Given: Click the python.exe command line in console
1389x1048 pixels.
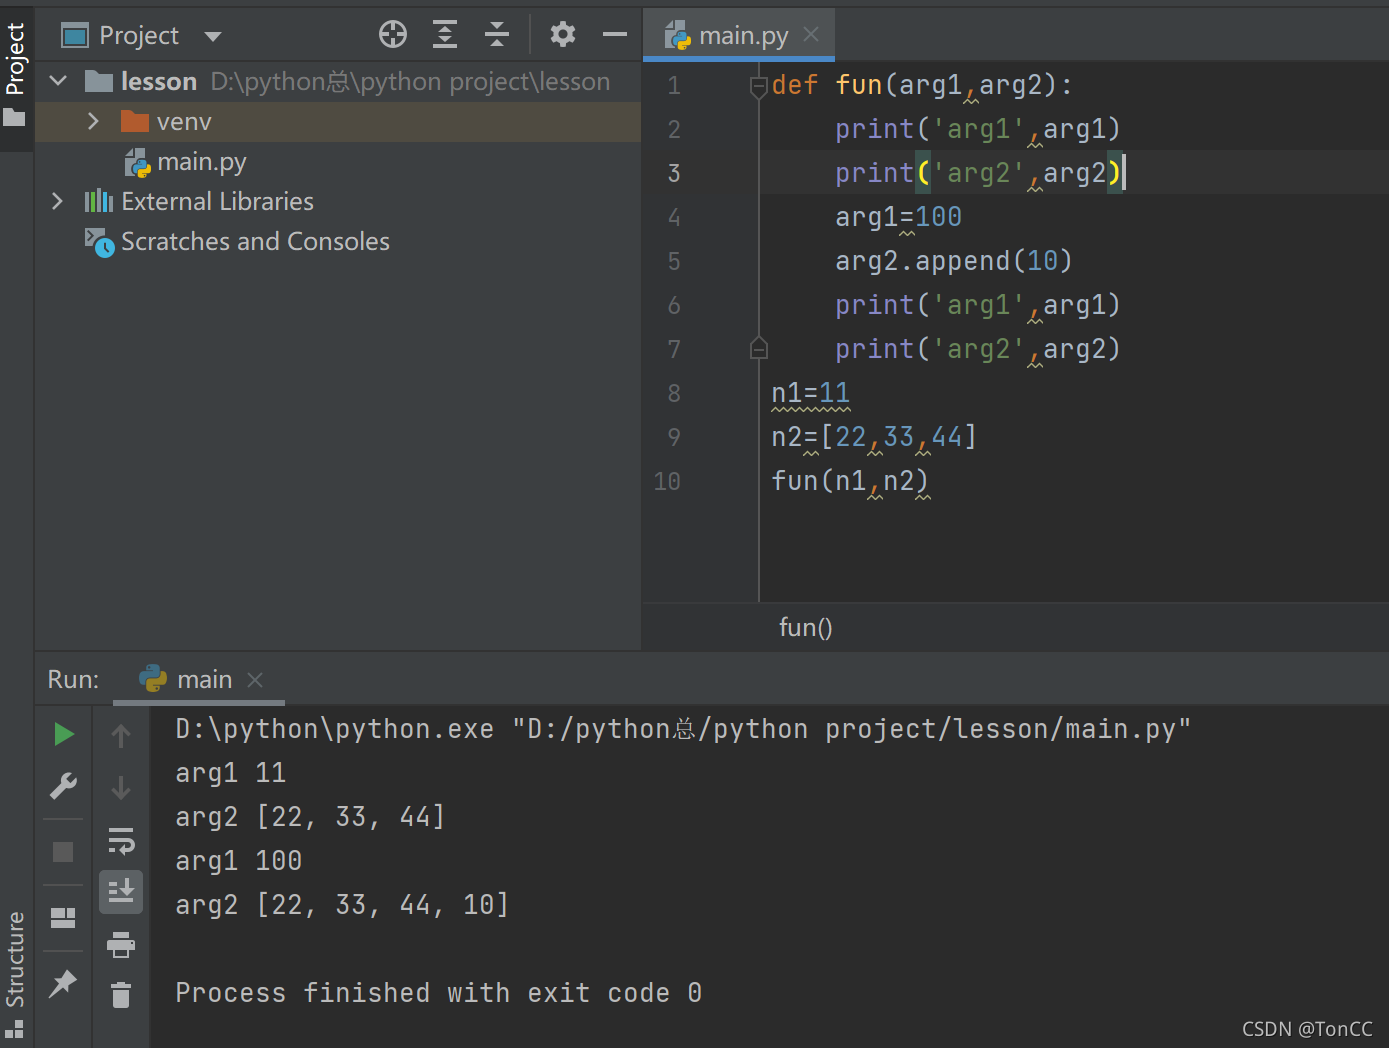Looking at the screenshot, I should [683, 729].
